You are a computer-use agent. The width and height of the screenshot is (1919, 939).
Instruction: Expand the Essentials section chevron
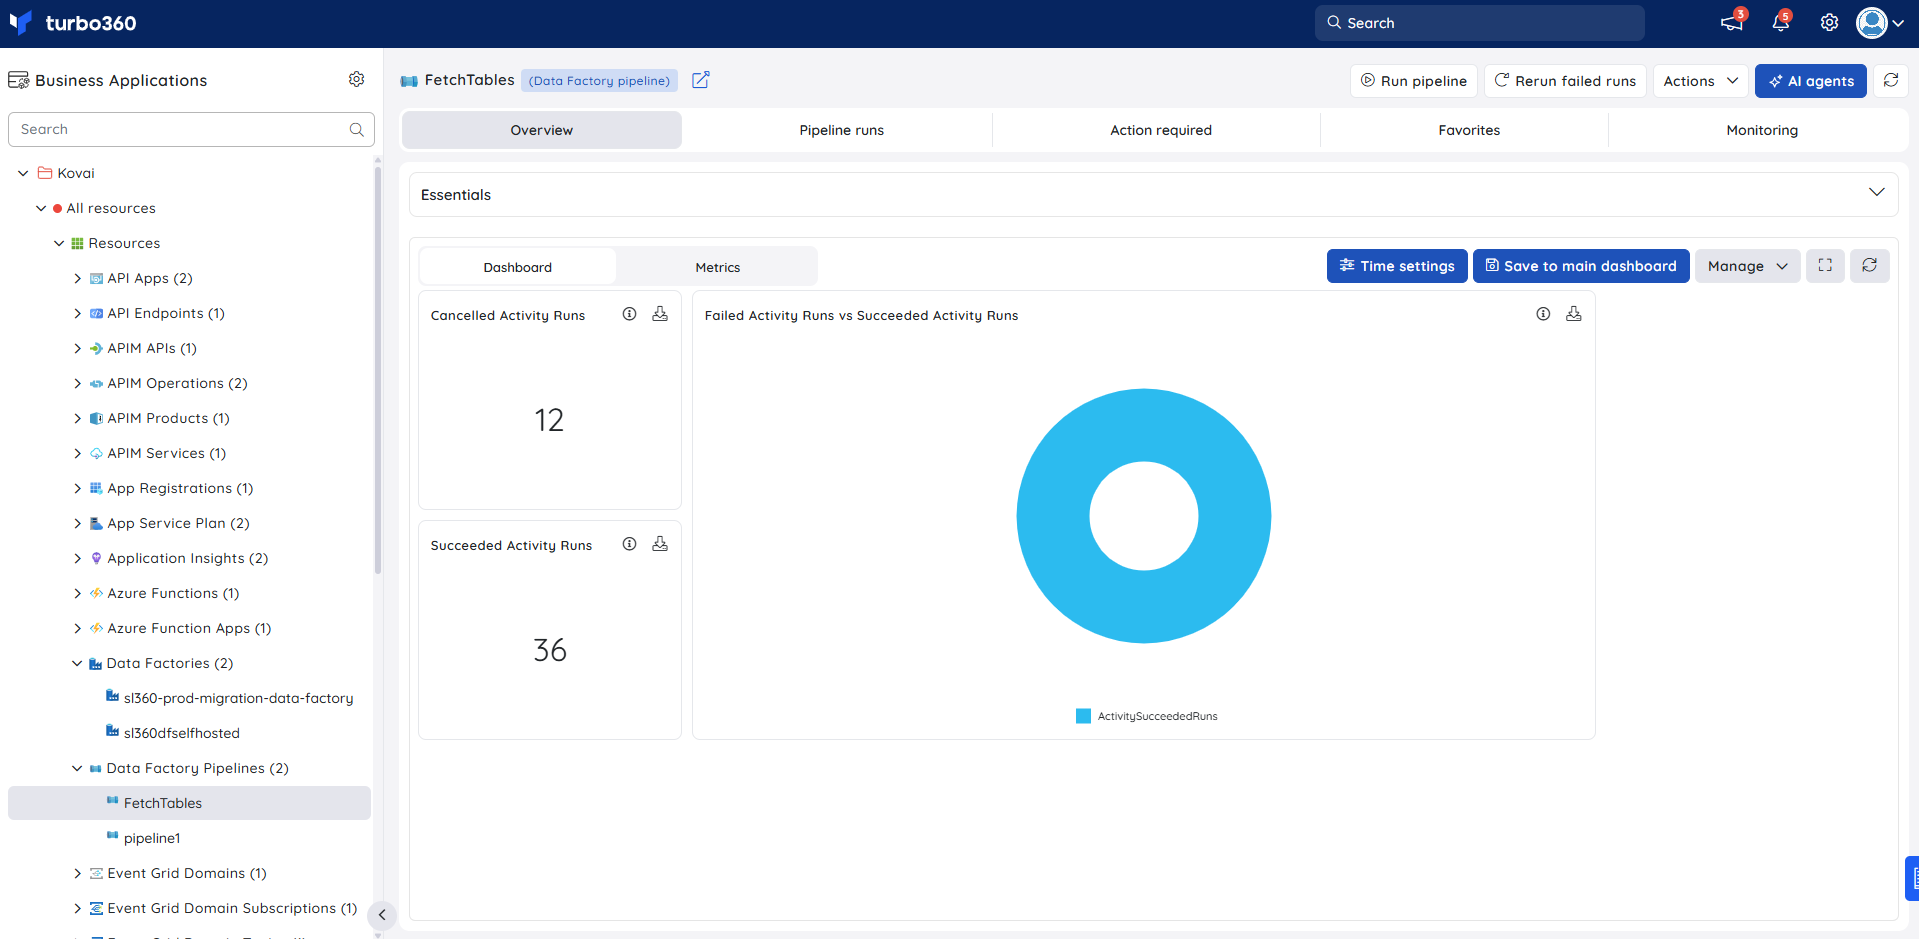(x=1877, y=192)
